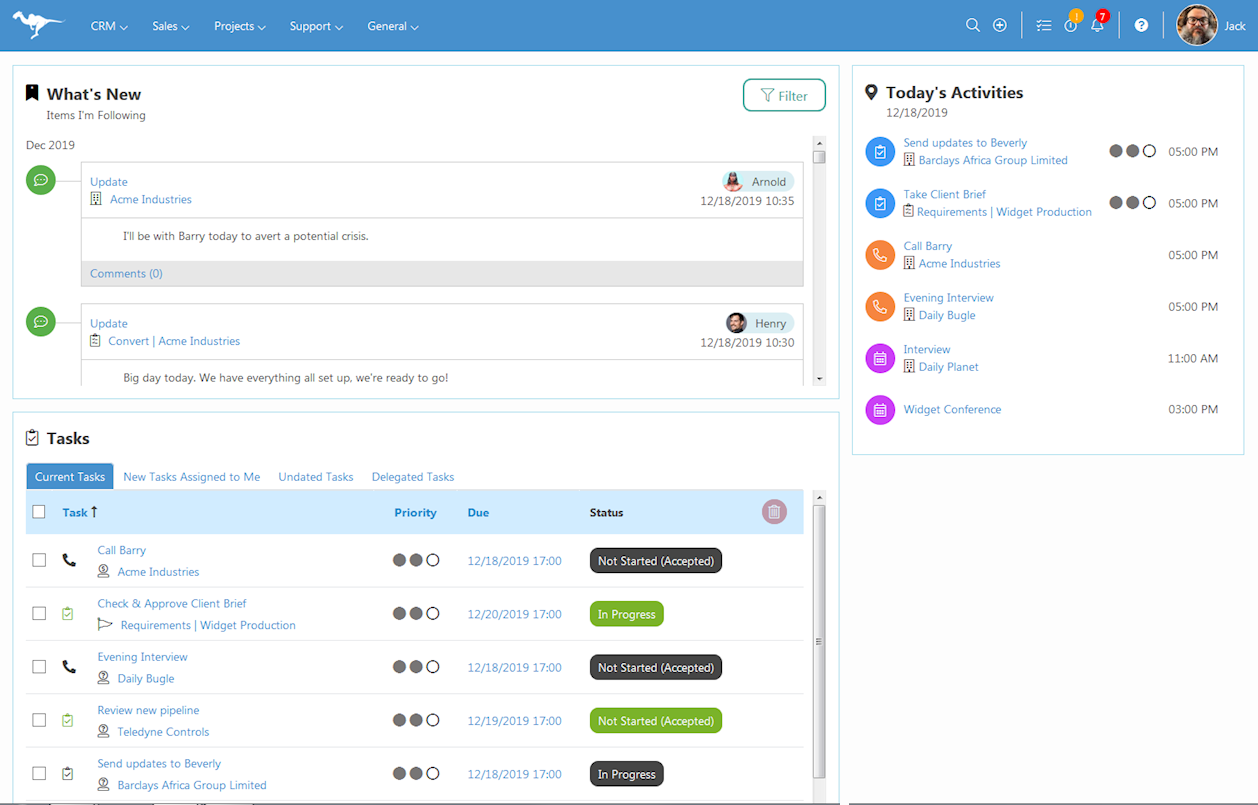The image size is (1258, 805).
Task: Click the delete trash icon in Tasks header
Action: tap(774, 512)
